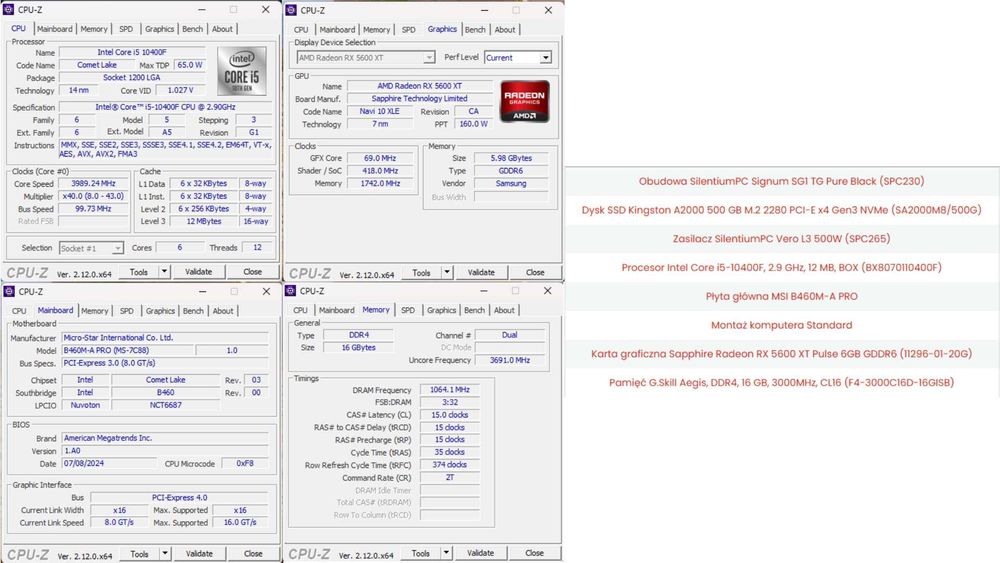This screenshot has width=1000, height=563.
Task: Click Validate in the Mainboard window
Action: pos(199,553)
